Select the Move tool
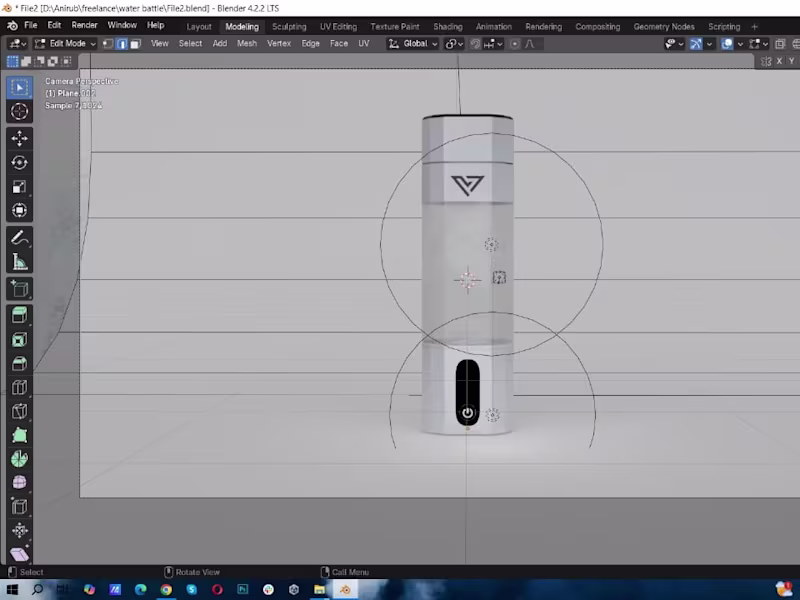The height and width of the screenshot is (600, 800). (x=19, y=138)
